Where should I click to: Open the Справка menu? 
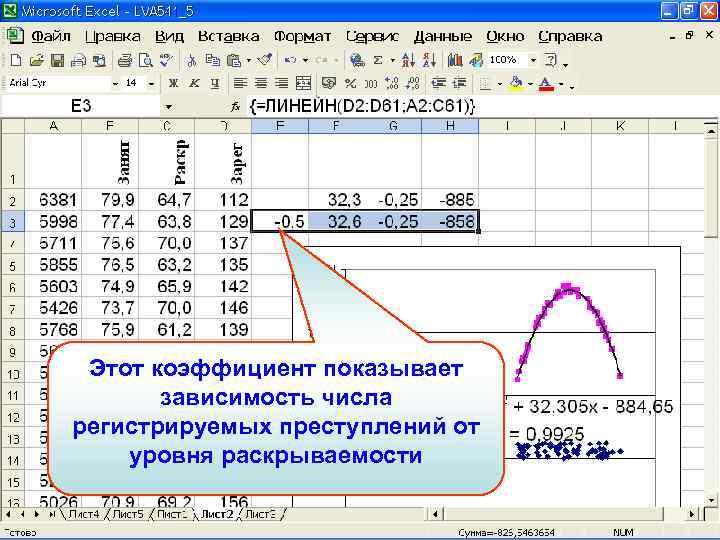point(570,36)
